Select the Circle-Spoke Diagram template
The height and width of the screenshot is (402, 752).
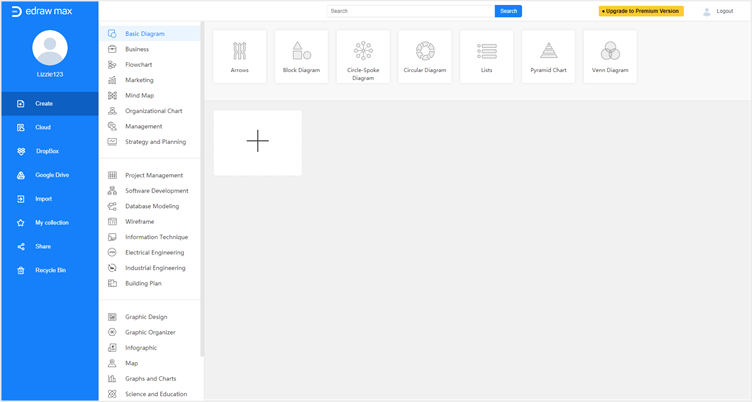click(363, 57)
